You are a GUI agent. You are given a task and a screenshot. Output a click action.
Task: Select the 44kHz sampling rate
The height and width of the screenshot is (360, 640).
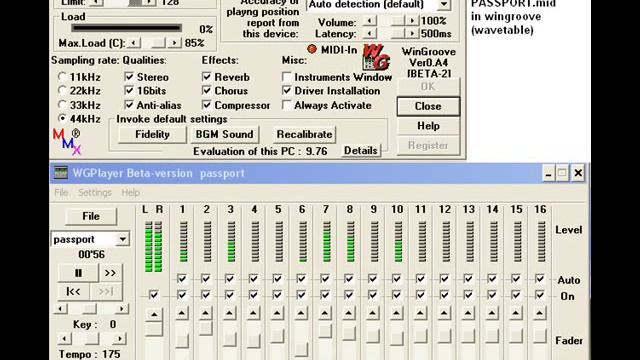click(x=62, y=118)
